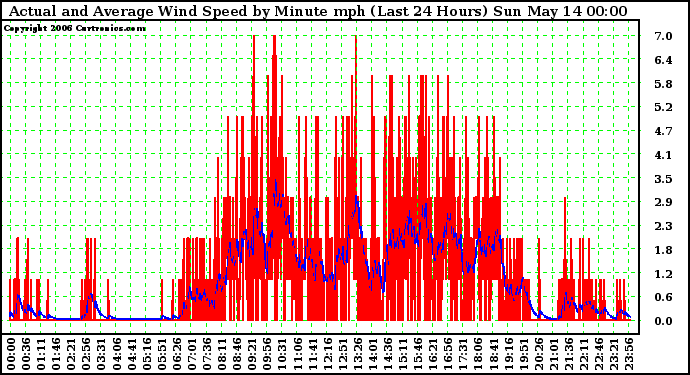Click the 04:06 x-axis time label
690x375 pixels.
coord(116,354)
